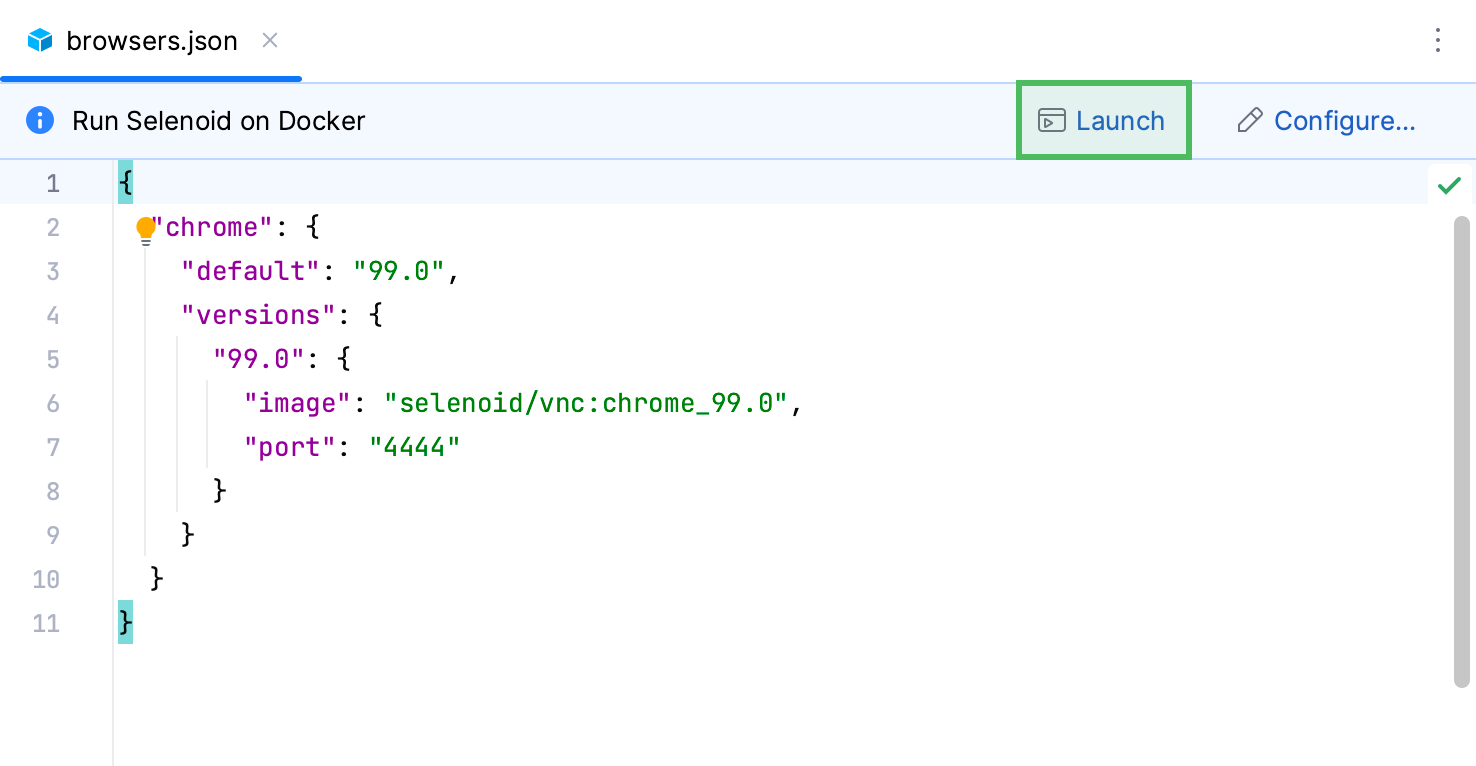Click the highlighted opening brace on line 1

click(125, 182)
